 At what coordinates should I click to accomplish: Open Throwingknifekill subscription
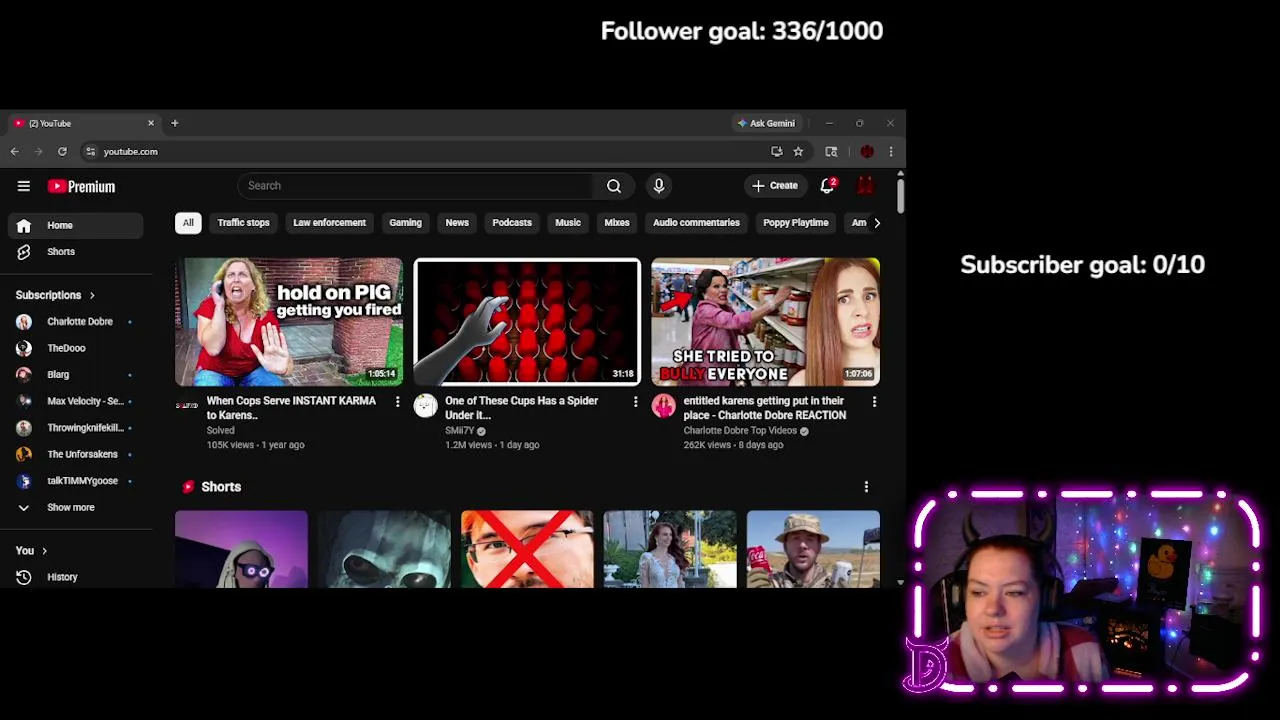pyautogui.click(x=75, y=428)
